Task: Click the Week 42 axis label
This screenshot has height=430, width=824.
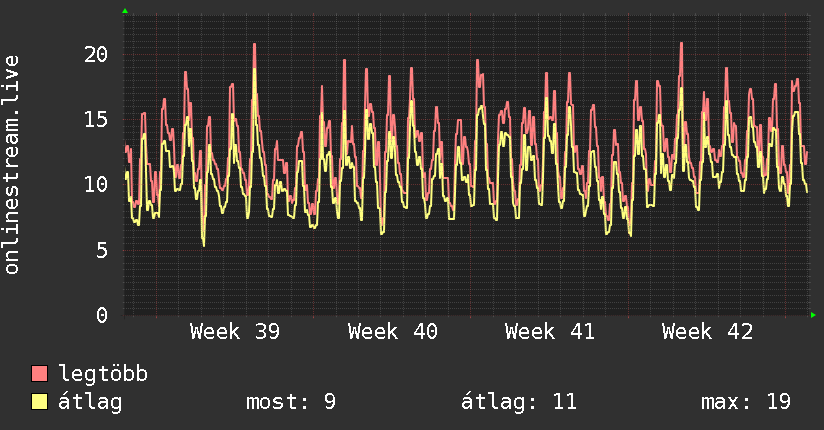Action: click(x=707, y=332)
